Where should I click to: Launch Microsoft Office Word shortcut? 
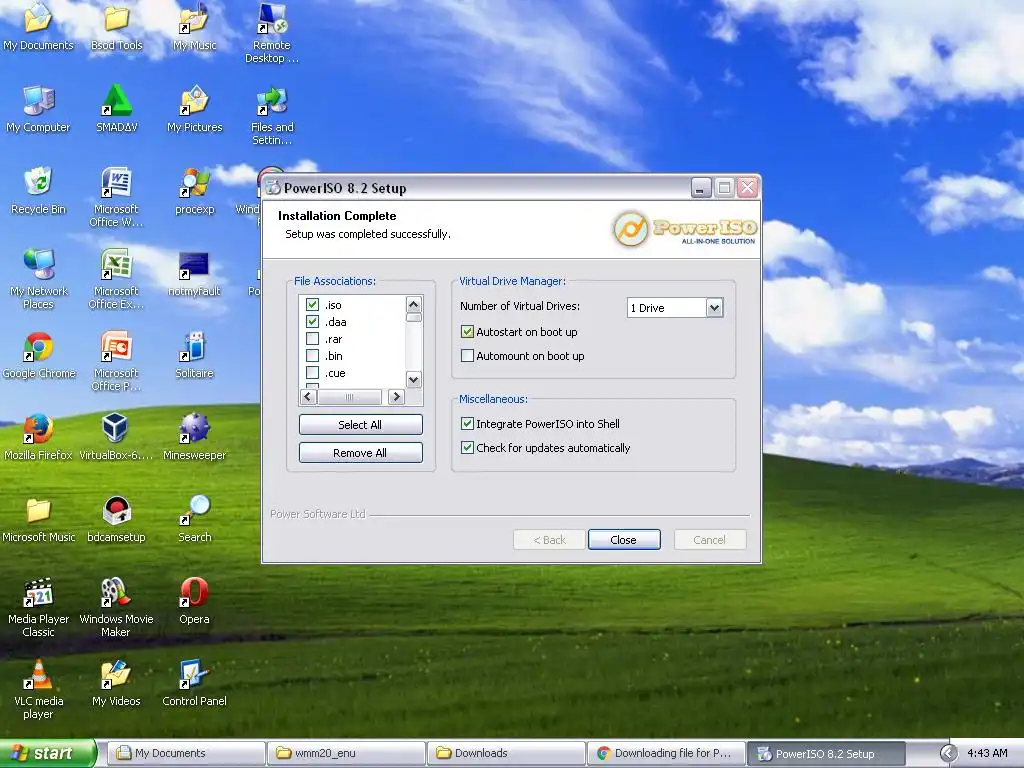tap(116, 197)
